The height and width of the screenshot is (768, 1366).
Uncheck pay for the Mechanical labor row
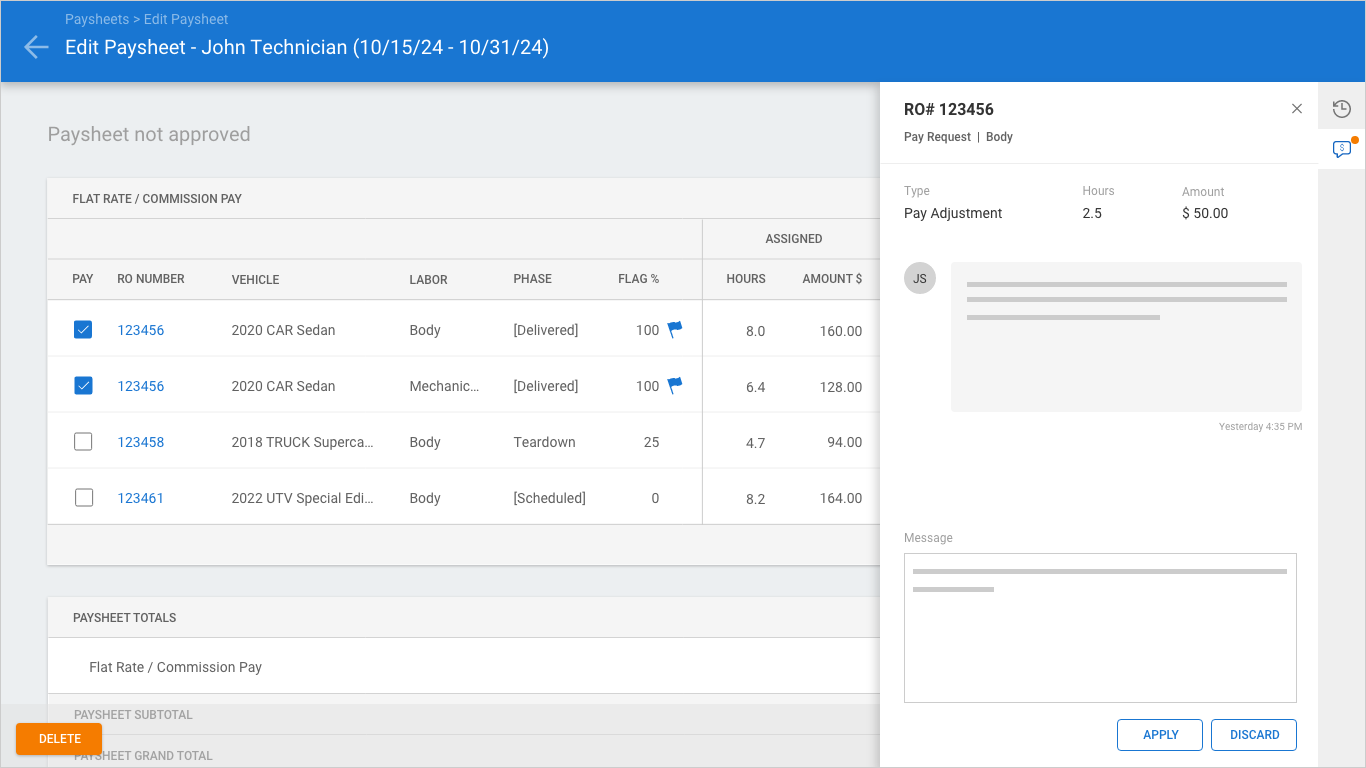83,385
